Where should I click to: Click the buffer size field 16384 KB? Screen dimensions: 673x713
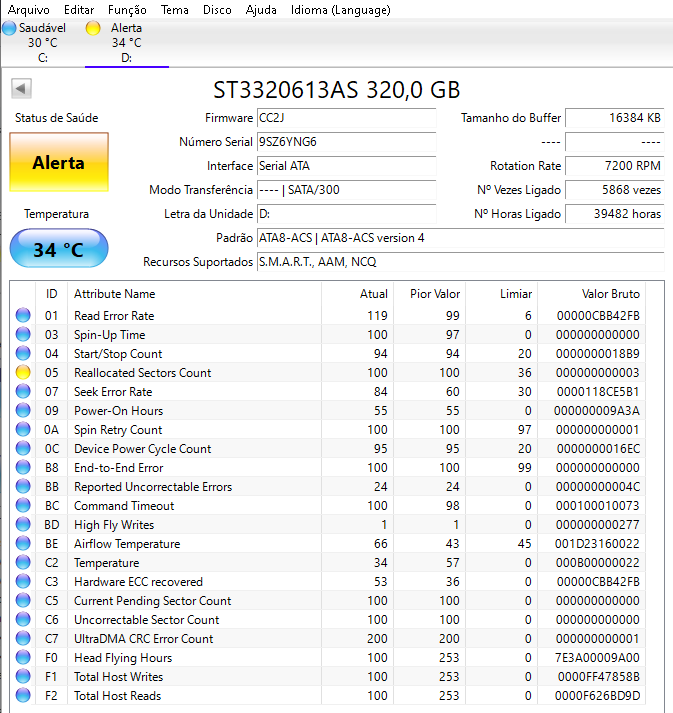click(615, 118)
